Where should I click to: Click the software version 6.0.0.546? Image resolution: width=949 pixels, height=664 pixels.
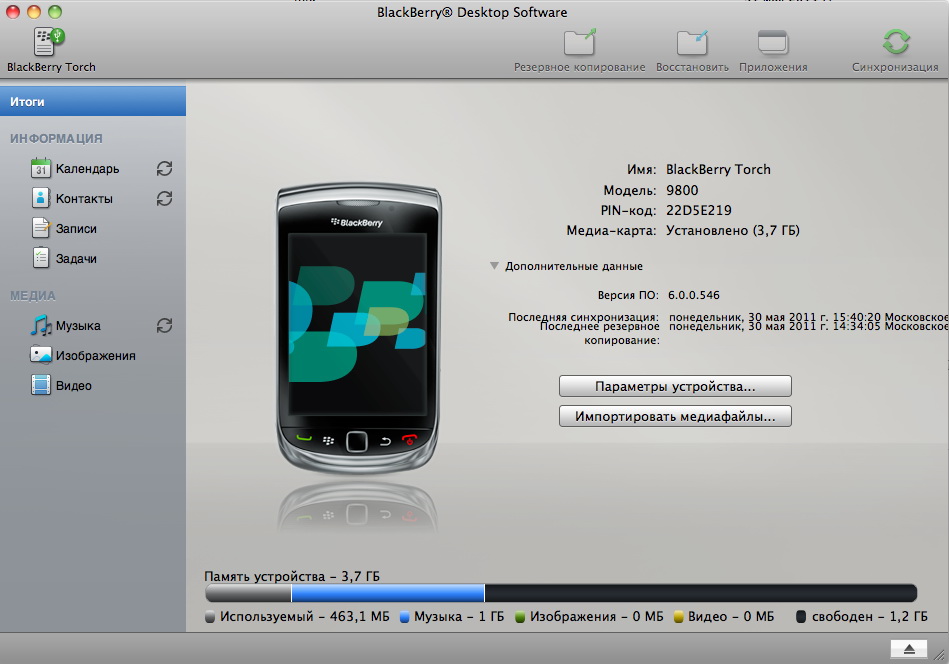coord(694,295)
